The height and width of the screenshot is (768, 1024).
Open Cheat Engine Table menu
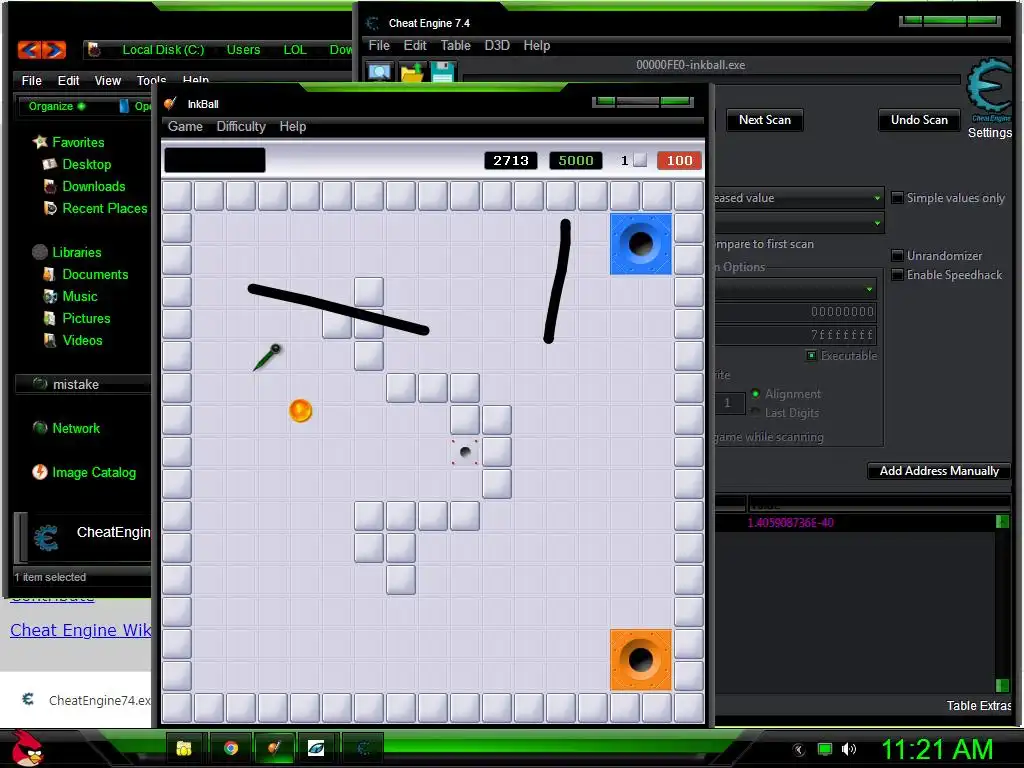(x=455, y=46)
